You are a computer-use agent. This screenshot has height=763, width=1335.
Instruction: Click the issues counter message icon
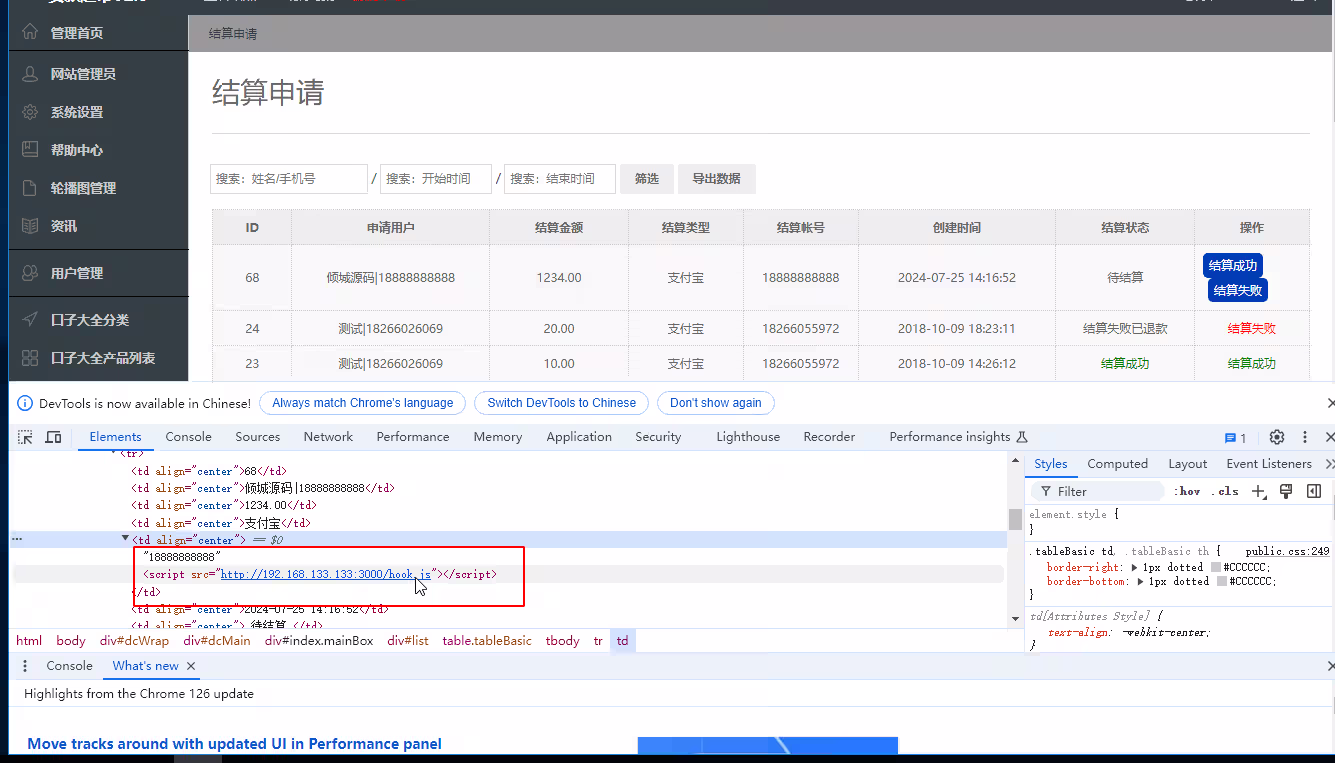point(1235,438)
